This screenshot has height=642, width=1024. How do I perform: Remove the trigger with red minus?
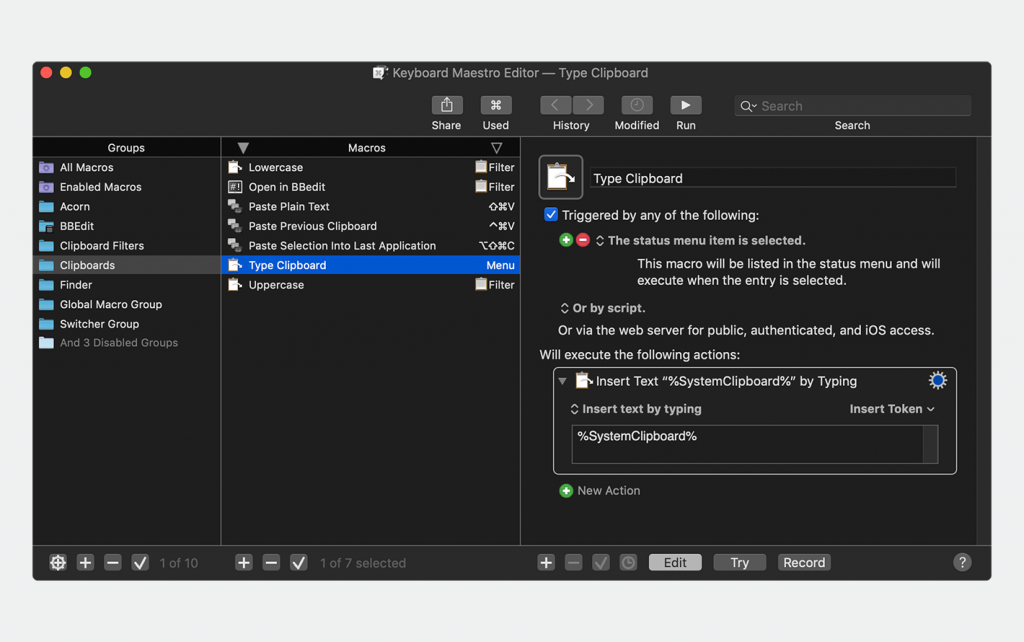[583, 240]
